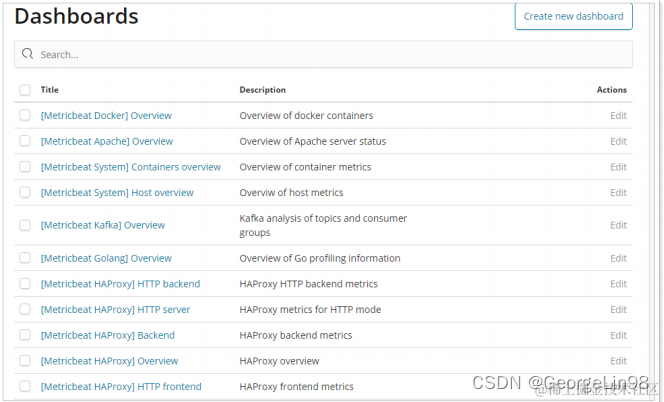Click Edit for HAProxy HTTP server row
The image size is (664, 402).
point(618,310)
